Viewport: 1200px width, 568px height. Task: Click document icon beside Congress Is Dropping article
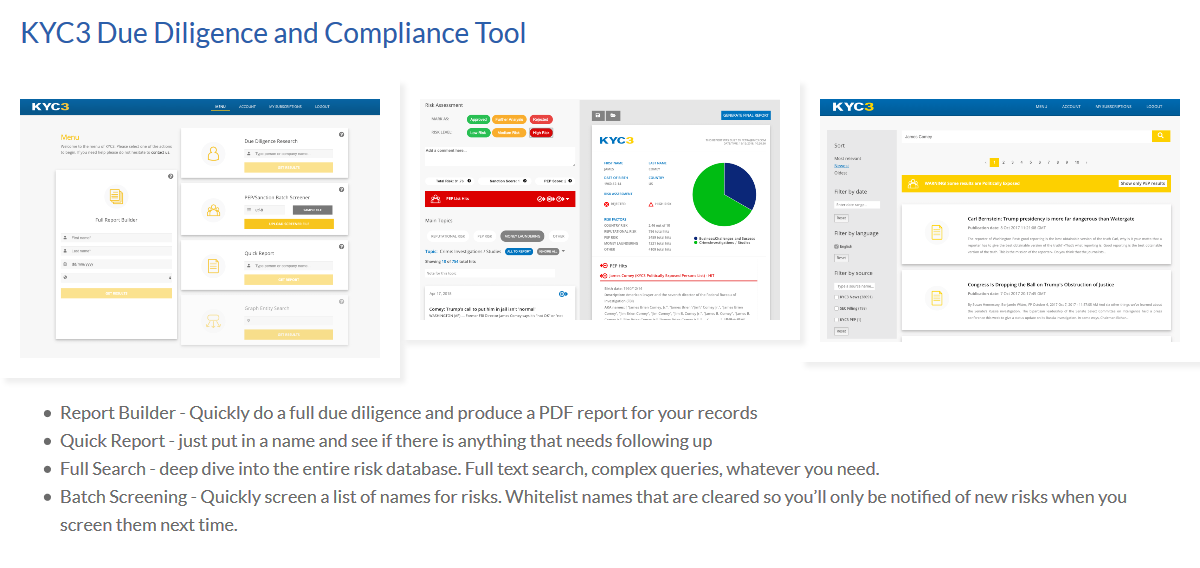tap(937, 297)
